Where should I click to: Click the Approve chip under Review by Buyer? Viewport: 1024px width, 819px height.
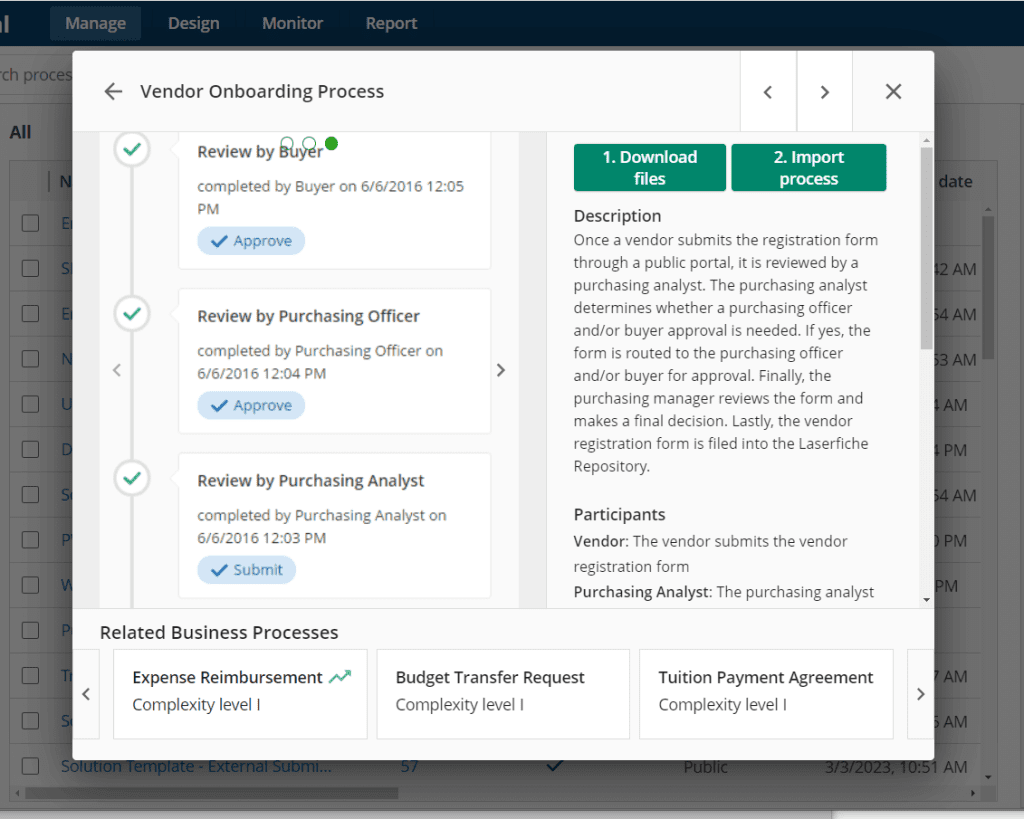pos(251,241)
